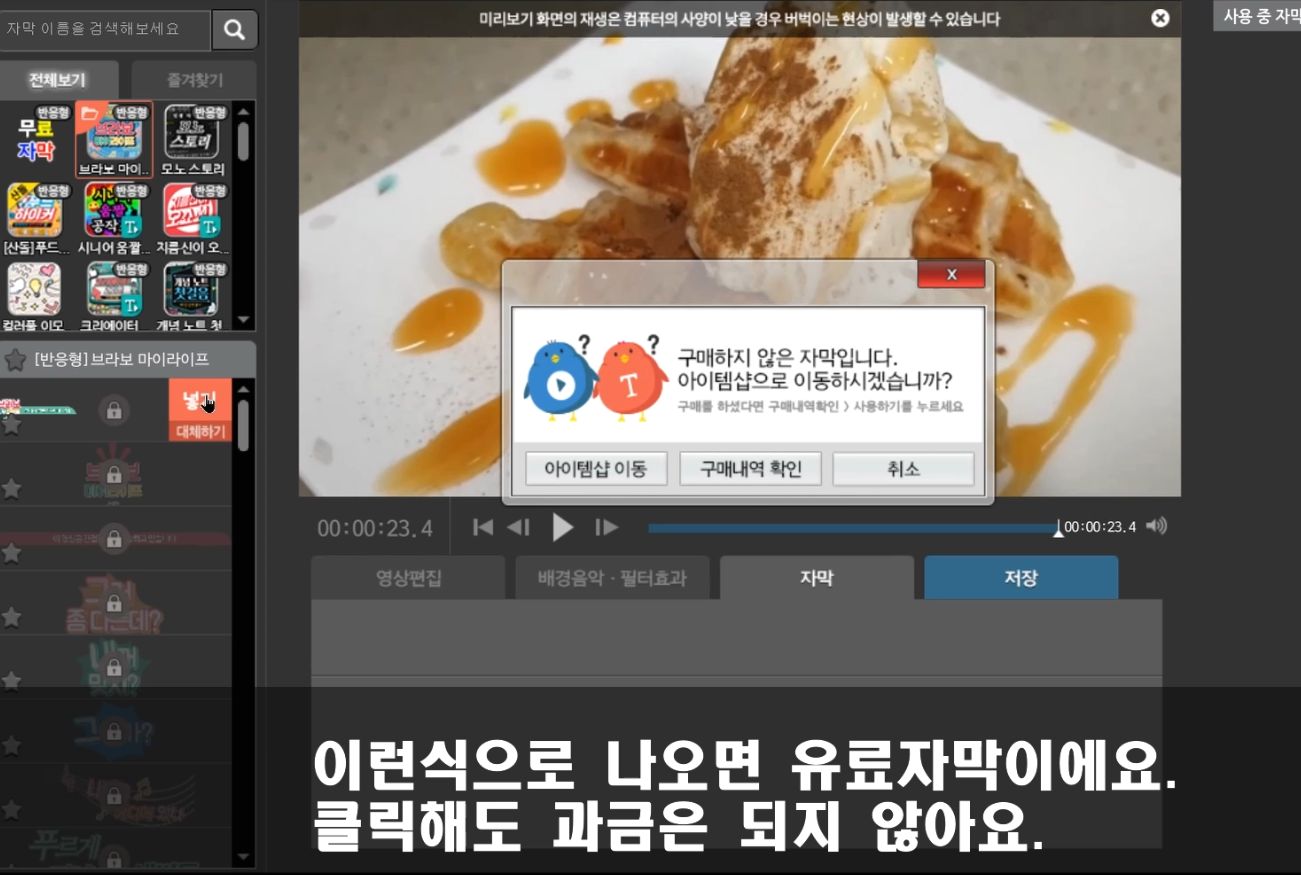Click 취소 to cancel the dialog

(903, 469)
